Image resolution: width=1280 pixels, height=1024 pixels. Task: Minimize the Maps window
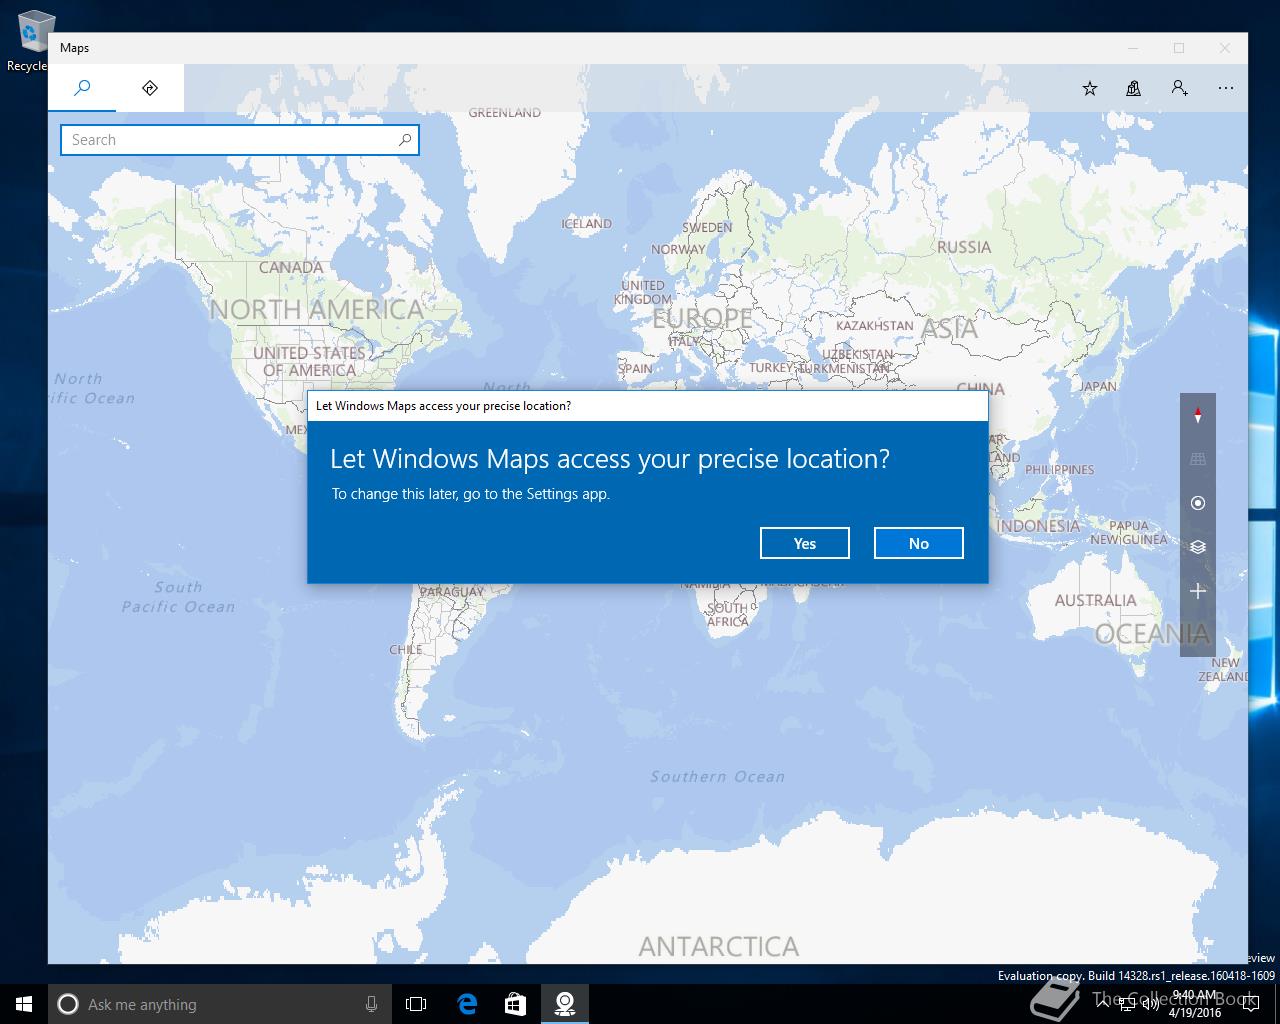[x=1134, y=48]
